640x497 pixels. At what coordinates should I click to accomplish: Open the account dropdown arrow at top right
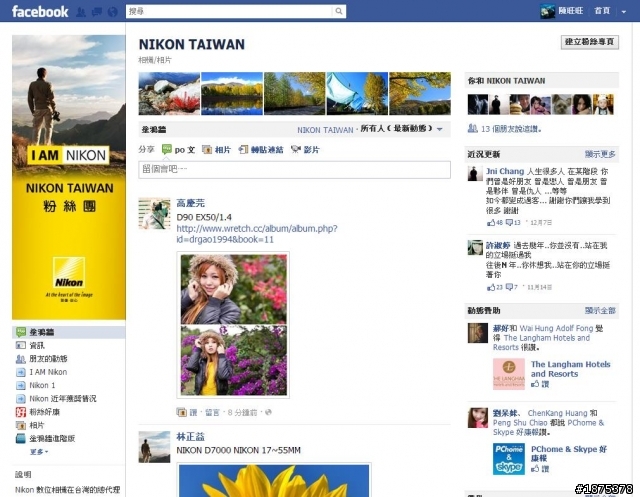[x=624, y=12]
